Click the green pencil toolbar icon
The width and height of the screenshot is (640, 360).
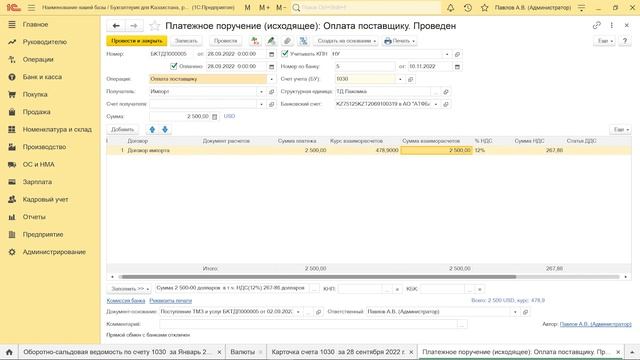click(x=271, y=41)
